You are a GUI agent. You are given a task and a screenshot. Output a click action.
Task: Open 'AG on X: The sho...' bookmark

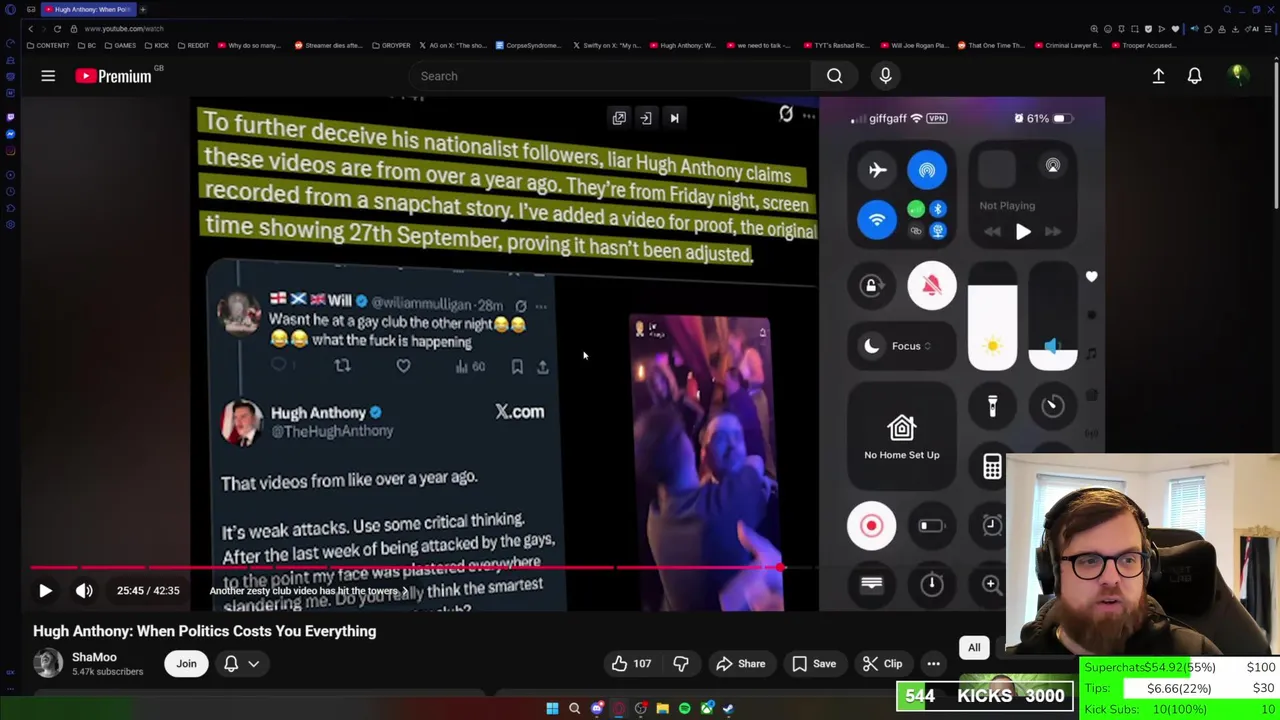[x=452, y=45]
